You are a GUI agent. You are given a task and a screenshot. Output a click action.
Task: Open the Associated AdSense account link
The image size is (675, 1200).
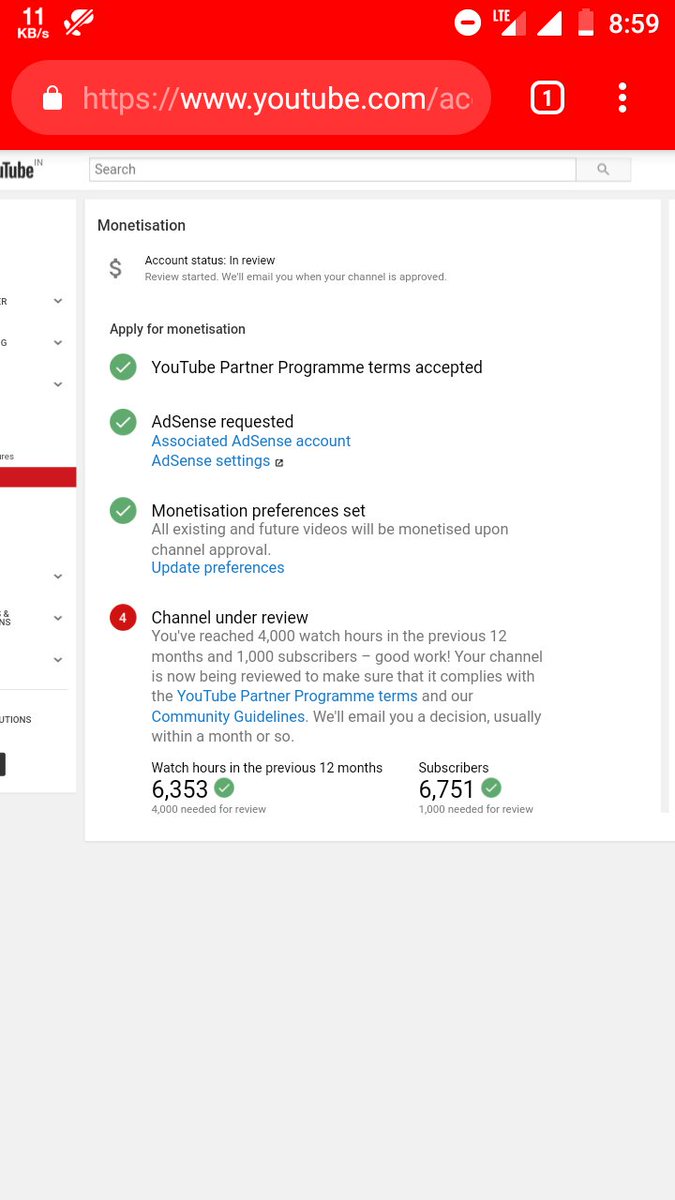point(251,441)
